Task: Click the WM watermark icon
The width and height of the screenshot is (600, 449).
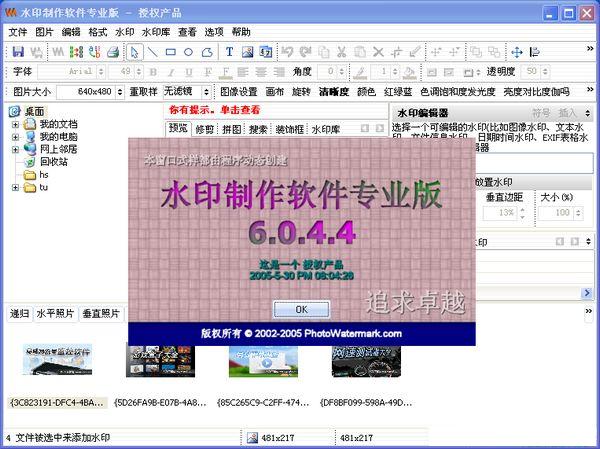Action: (x=58, y=52)
